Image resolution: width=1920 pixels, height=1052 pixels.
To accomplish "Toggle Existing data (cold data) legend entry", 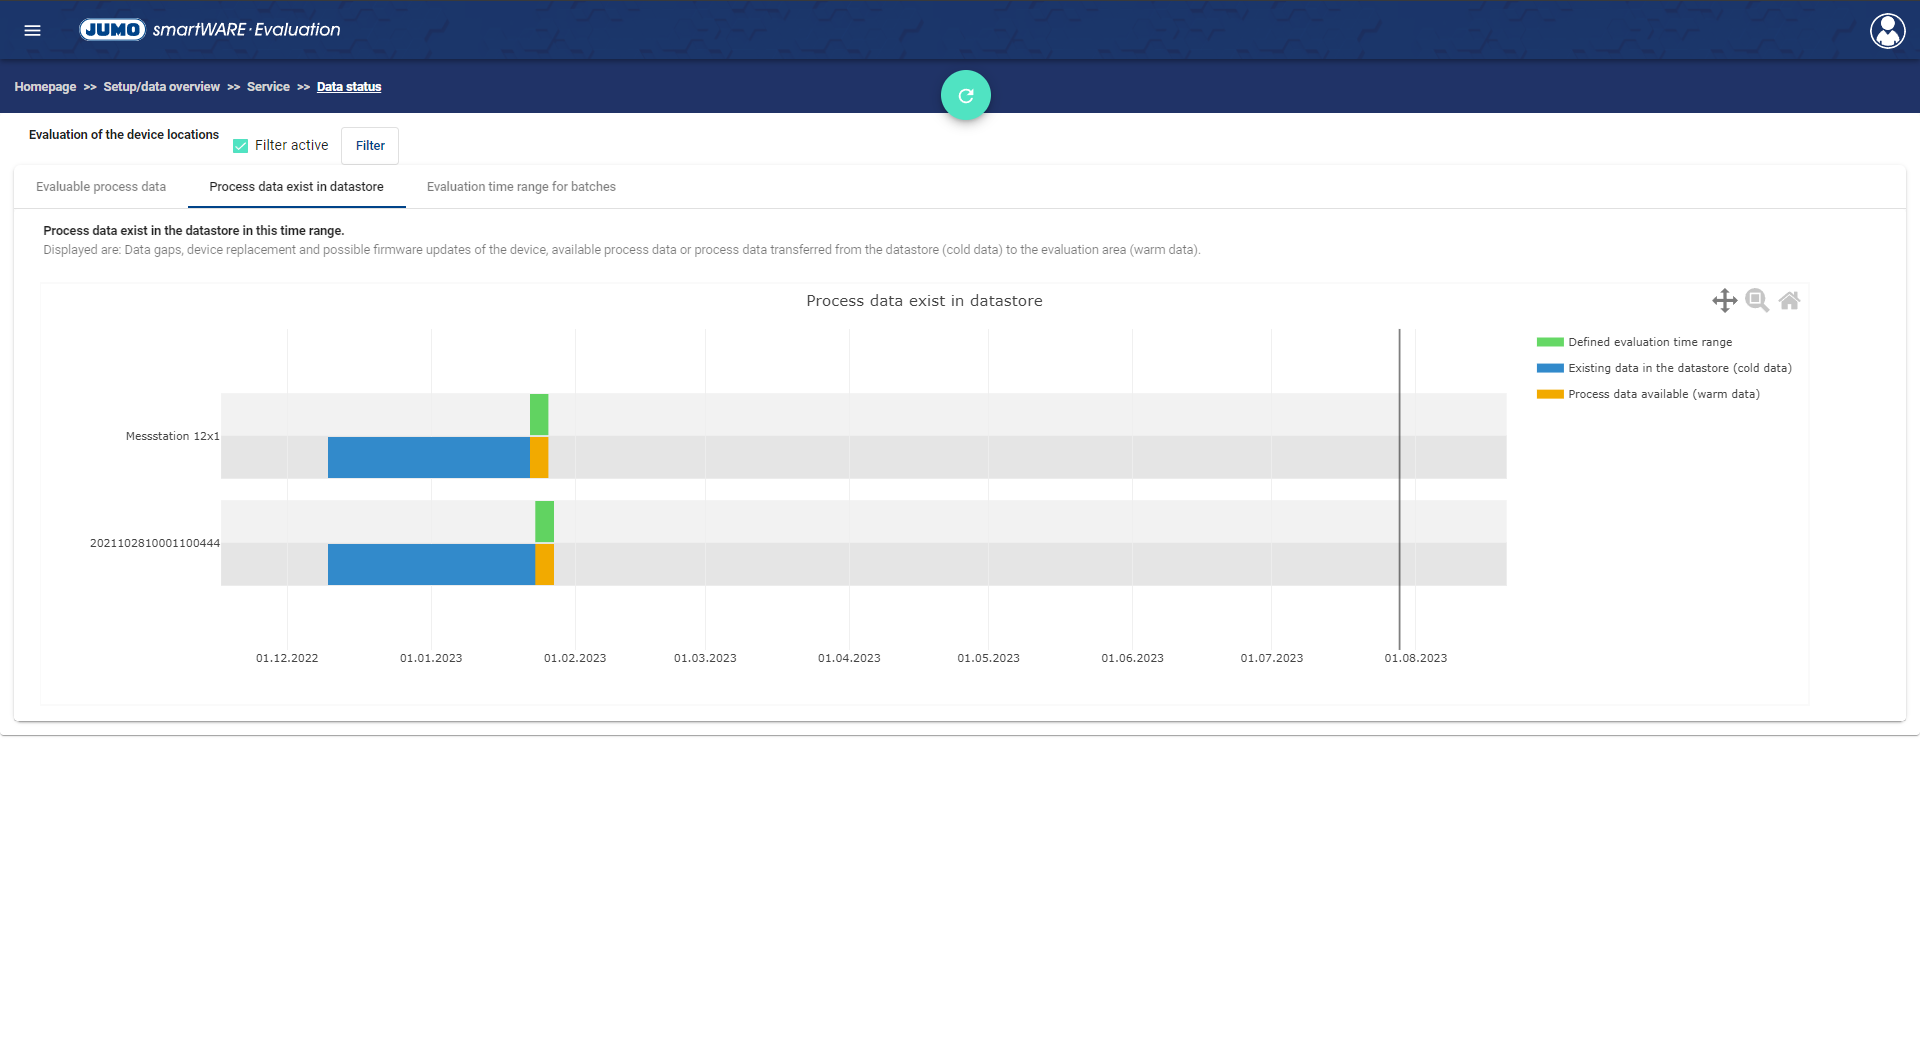I will click(x=1679, y=368).
